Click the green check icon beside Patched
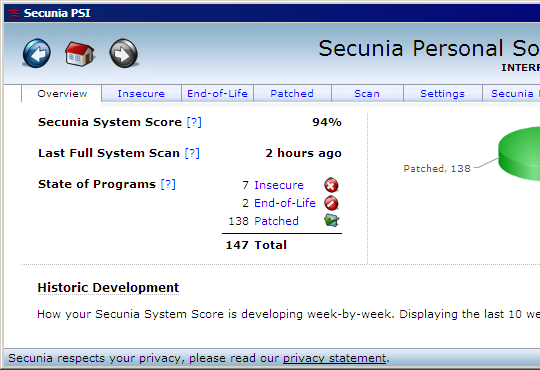The width and height of the screenshot is (540, 370). point(331,220)
